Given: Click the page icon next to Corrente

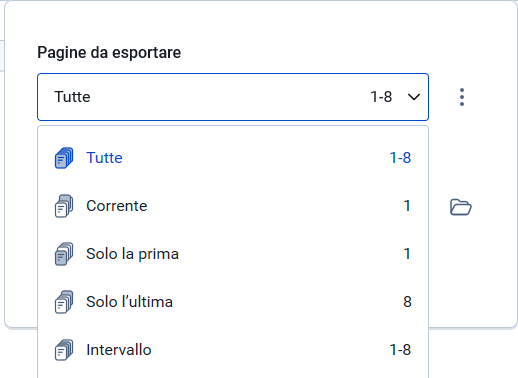Looking at the screenshot, I should [64, 206].
